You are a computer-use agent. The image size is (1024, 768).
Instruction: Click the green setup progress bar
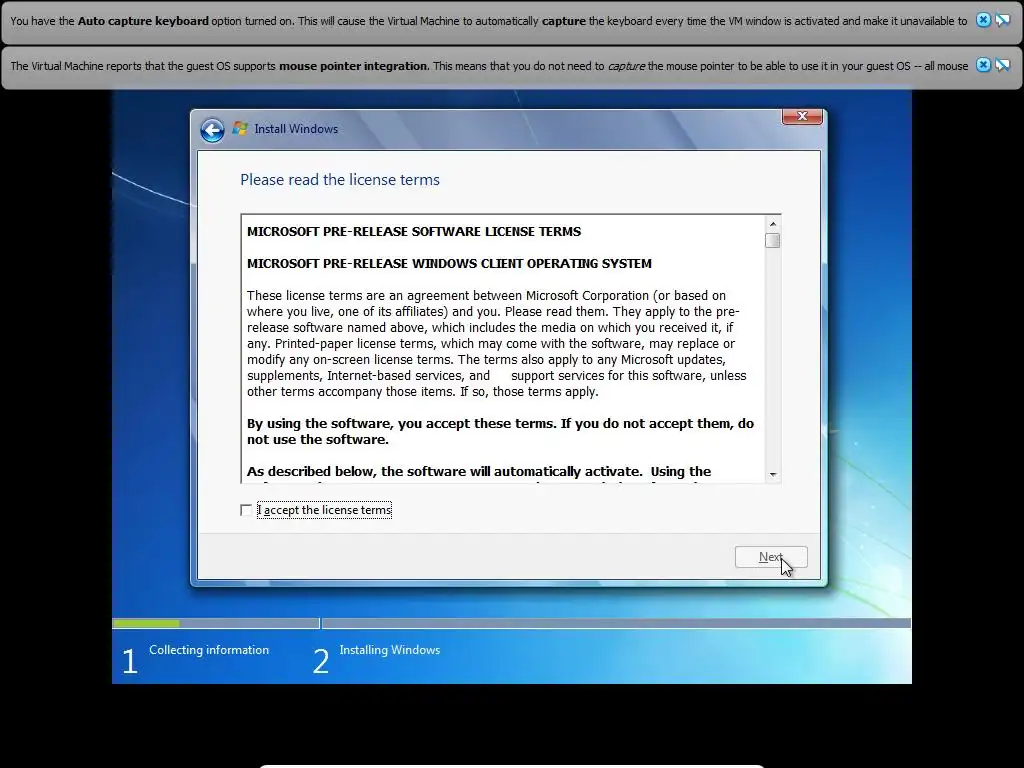tap(146, 624)
